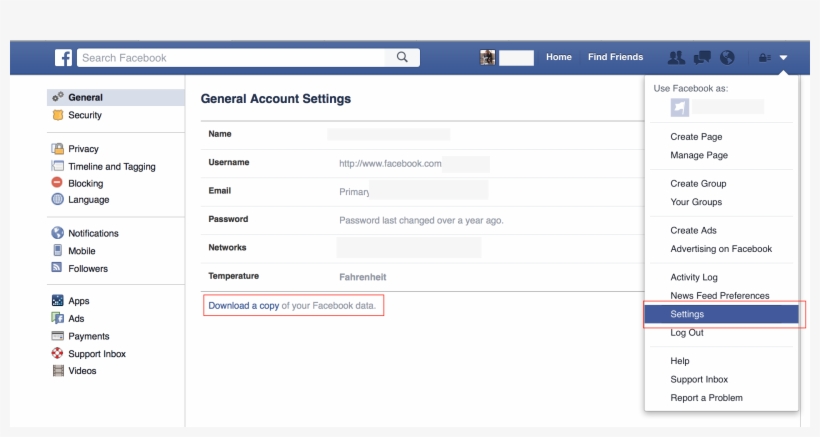This screenshot has width=820, height=437.
Task: Choose Log Out in the account menu
Action: pos(687,332)
